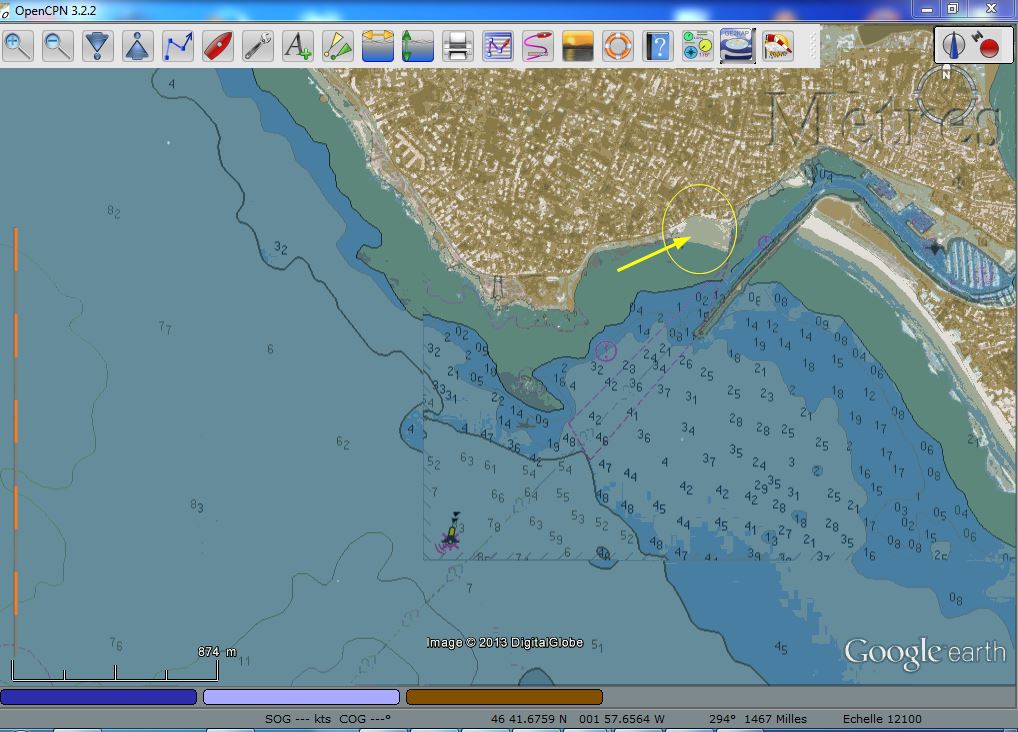Open the Settings wrench toolbox
Screen dimensions: 1018x732
point(258,46)
